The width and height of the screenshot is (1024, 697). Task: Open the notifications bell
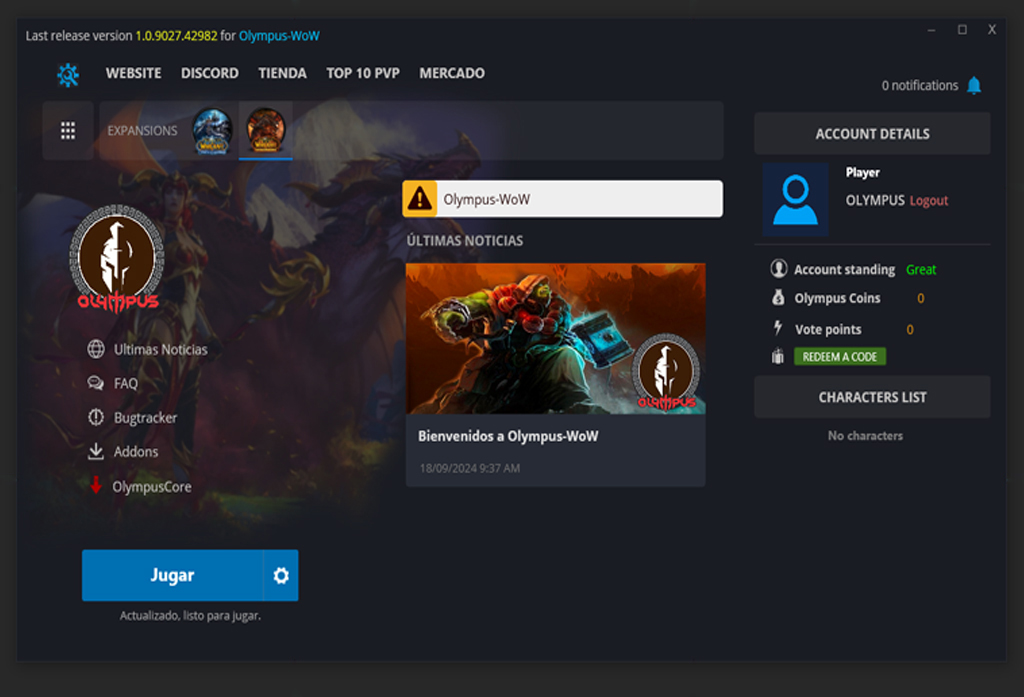click(973, 86)
